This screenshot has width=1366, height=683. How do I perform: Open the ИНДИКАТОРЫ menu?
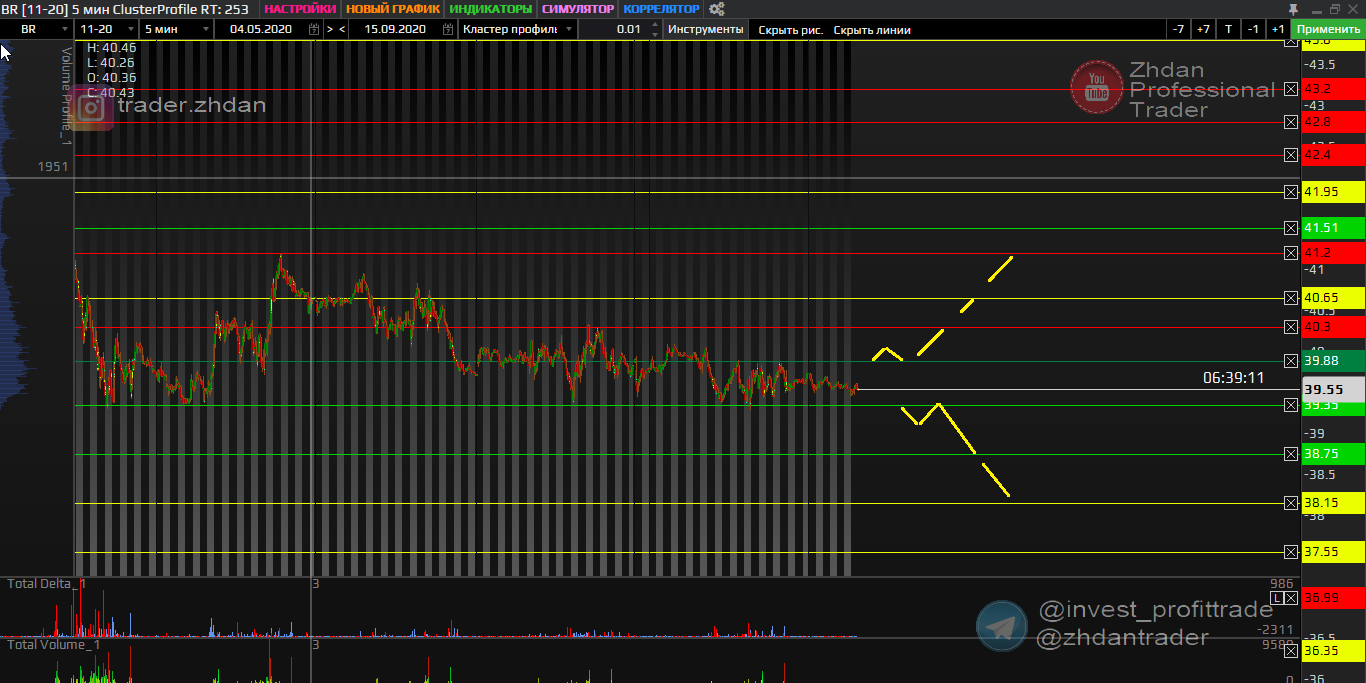click(491, 9)
